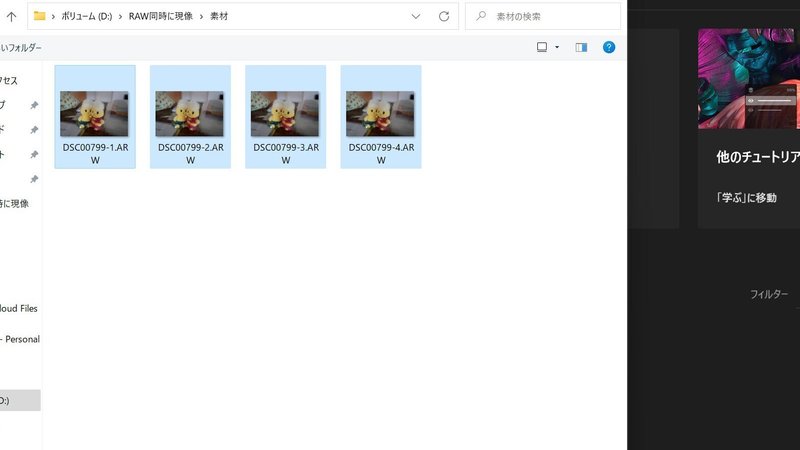Select thumbnail of DSC00799-2.ARW
Image resolution: width=800 pixels, height=450 pixels.
(189, 114)
